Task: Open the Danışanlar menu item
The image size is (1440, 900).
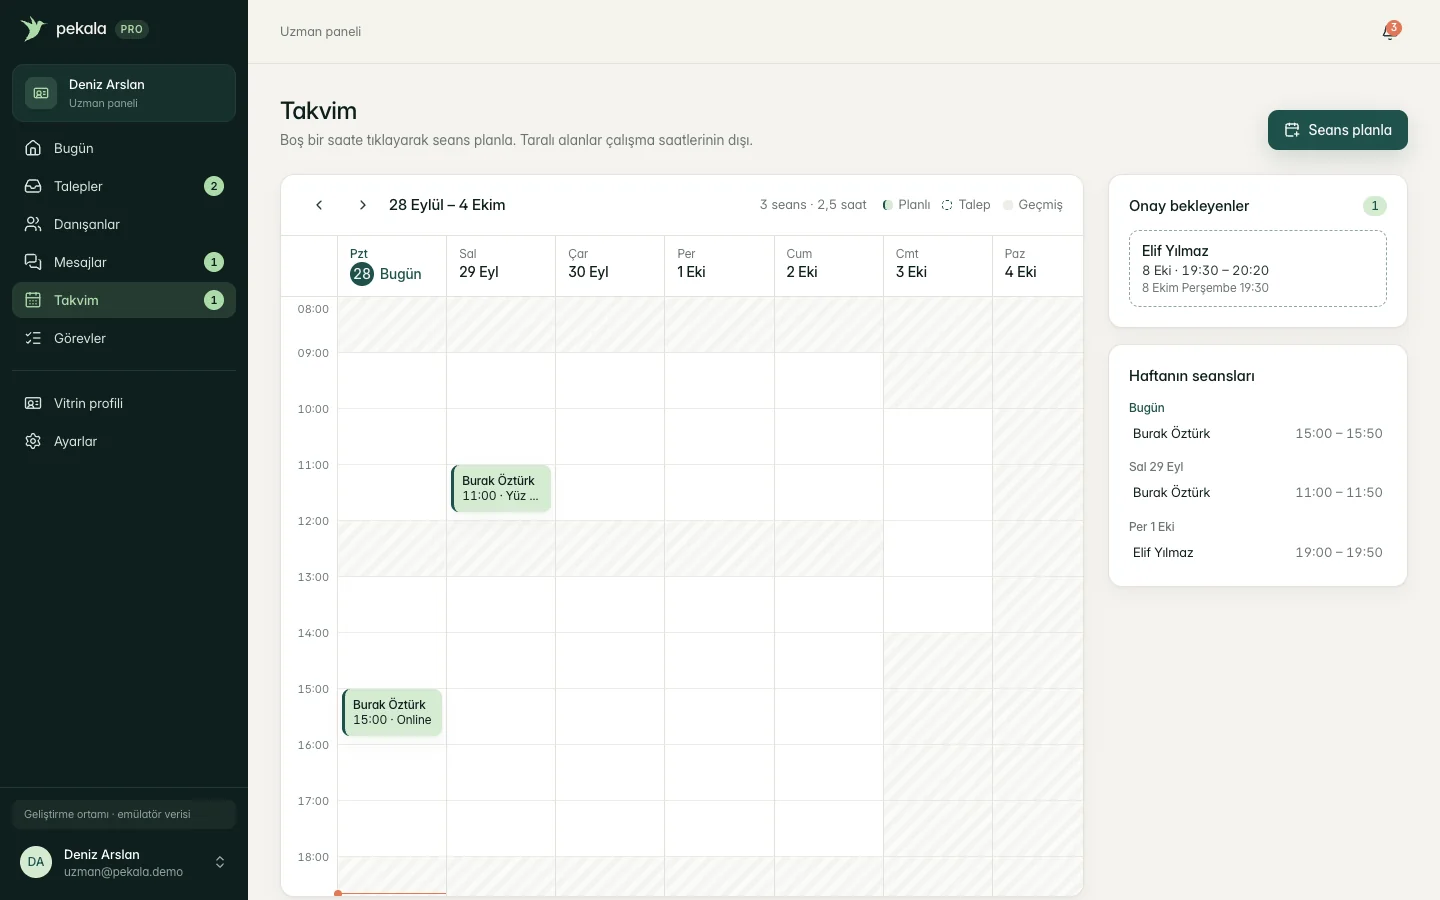Action: tap(124, 224)
